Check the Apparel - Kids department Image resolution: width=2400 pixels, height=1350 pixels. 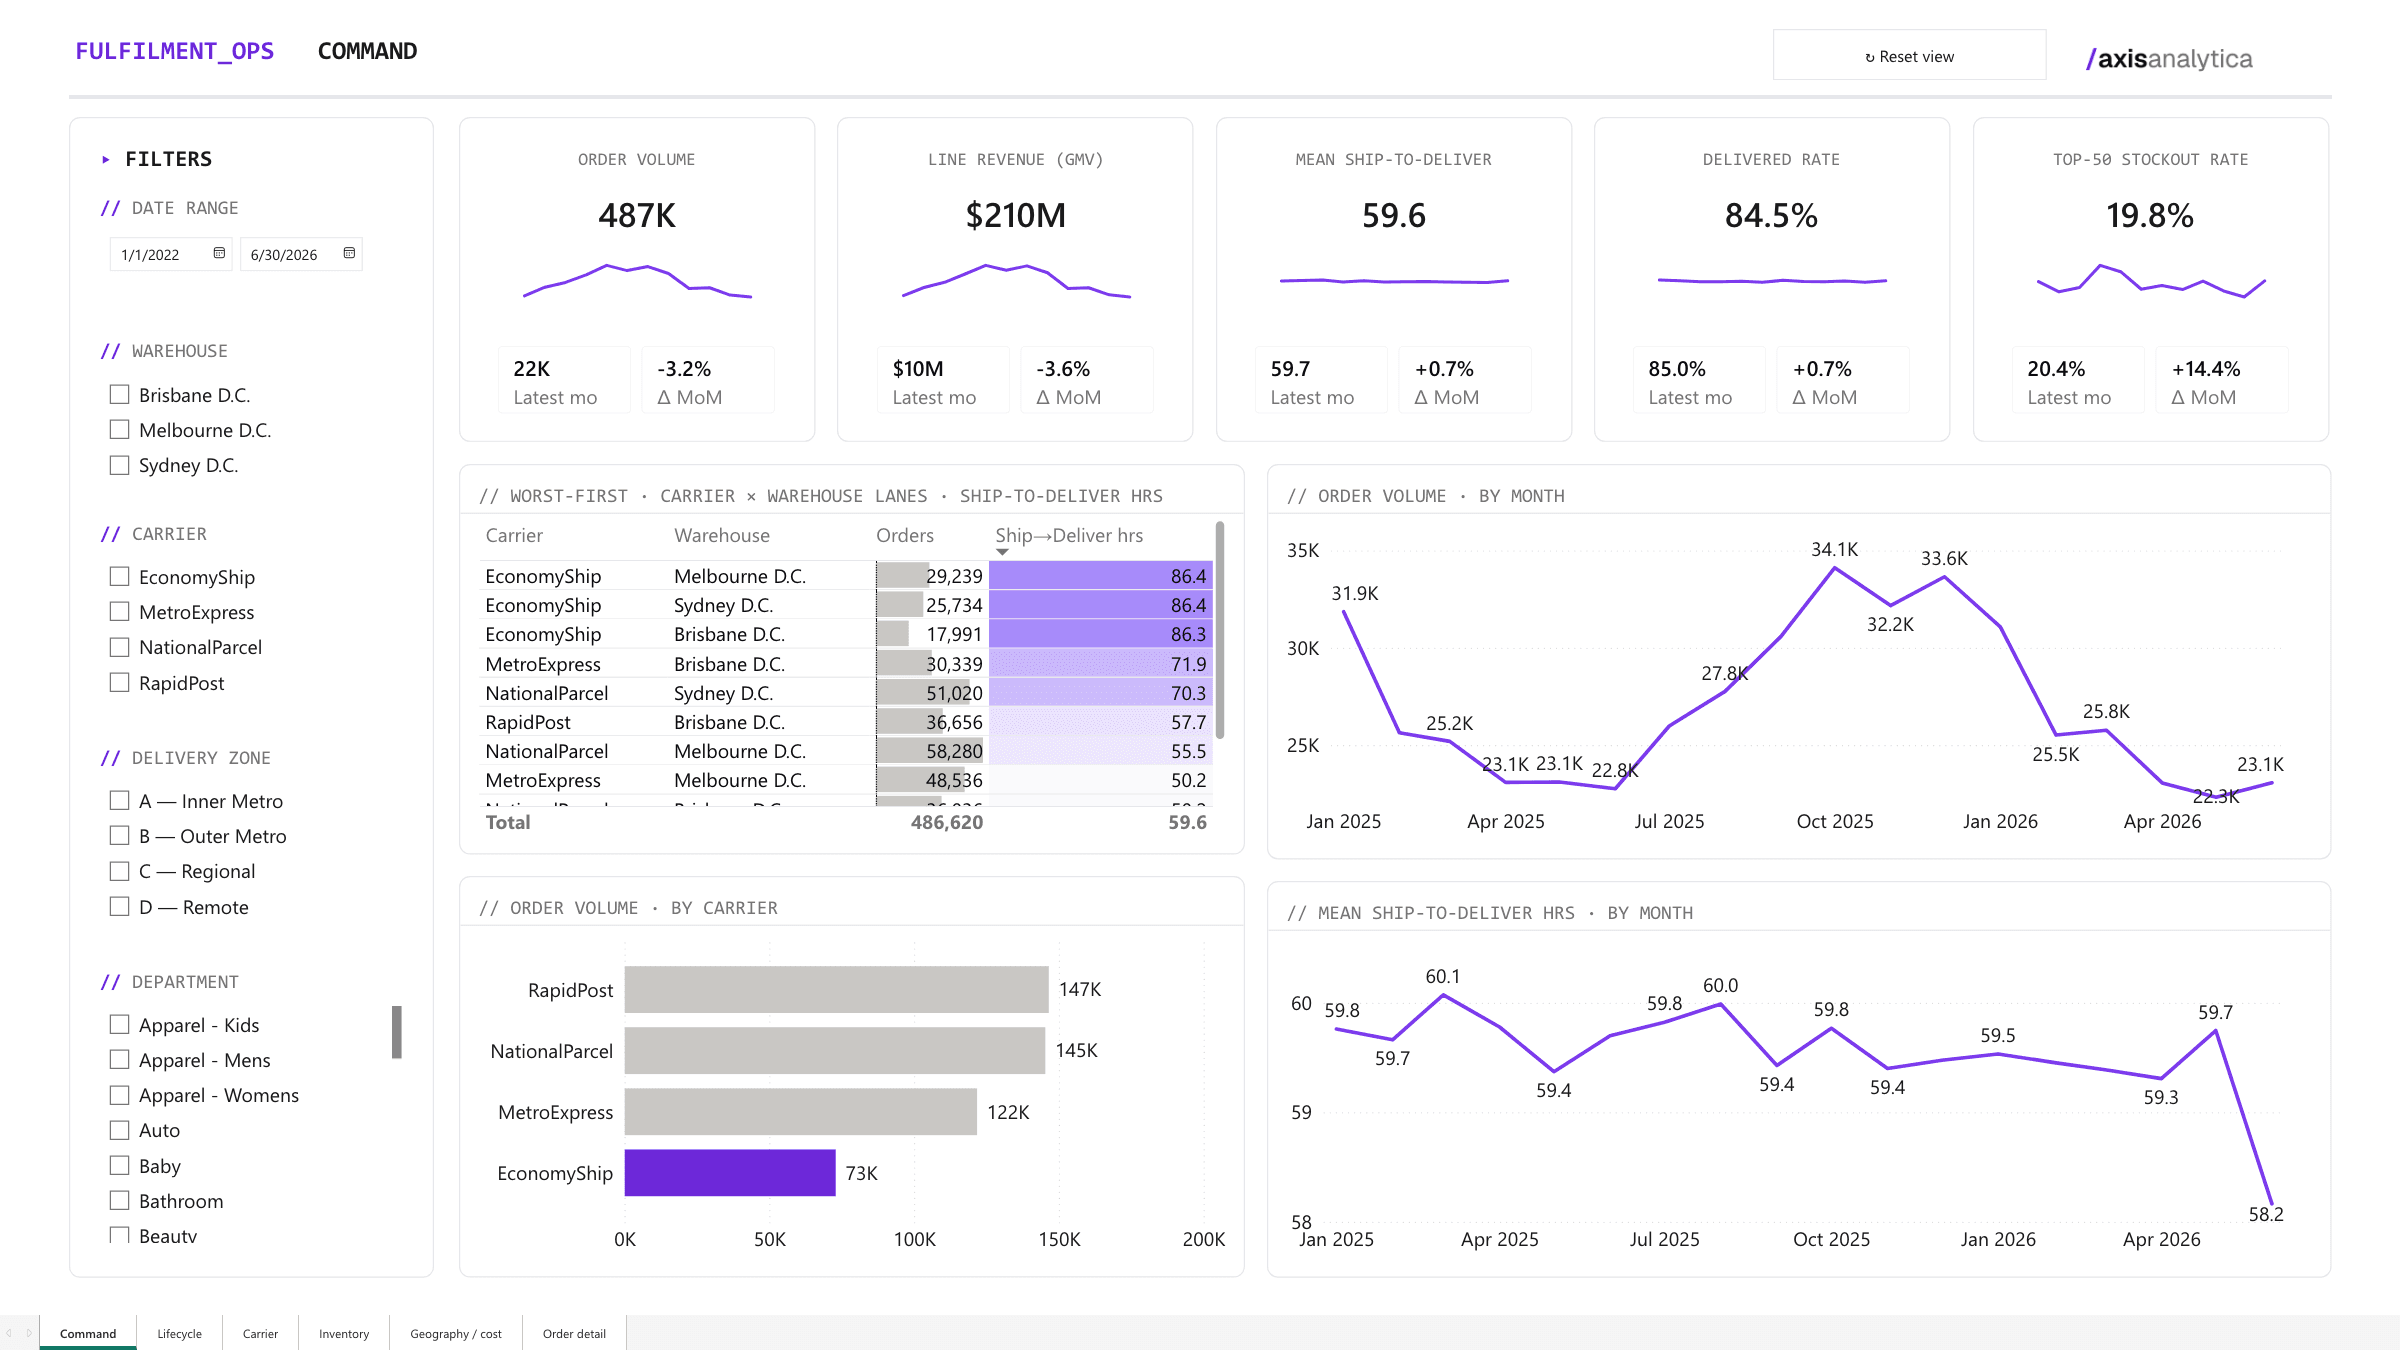(119, 1025)
